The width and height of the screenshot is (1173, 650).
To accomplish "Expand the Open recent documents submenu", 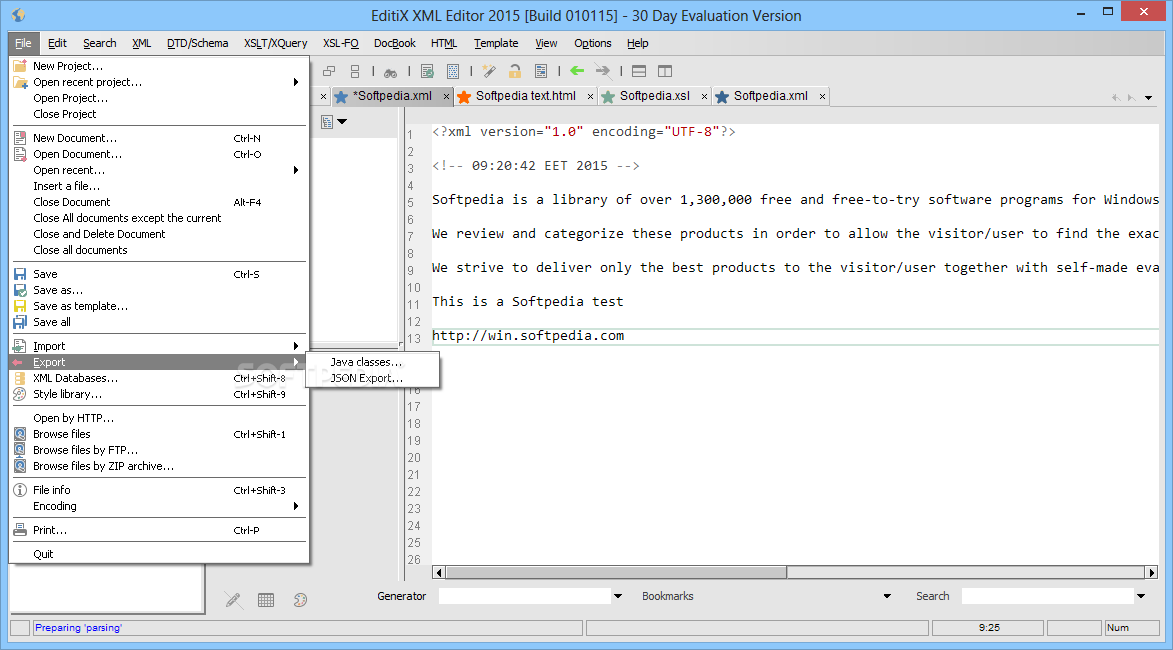I will coord(296,171).
